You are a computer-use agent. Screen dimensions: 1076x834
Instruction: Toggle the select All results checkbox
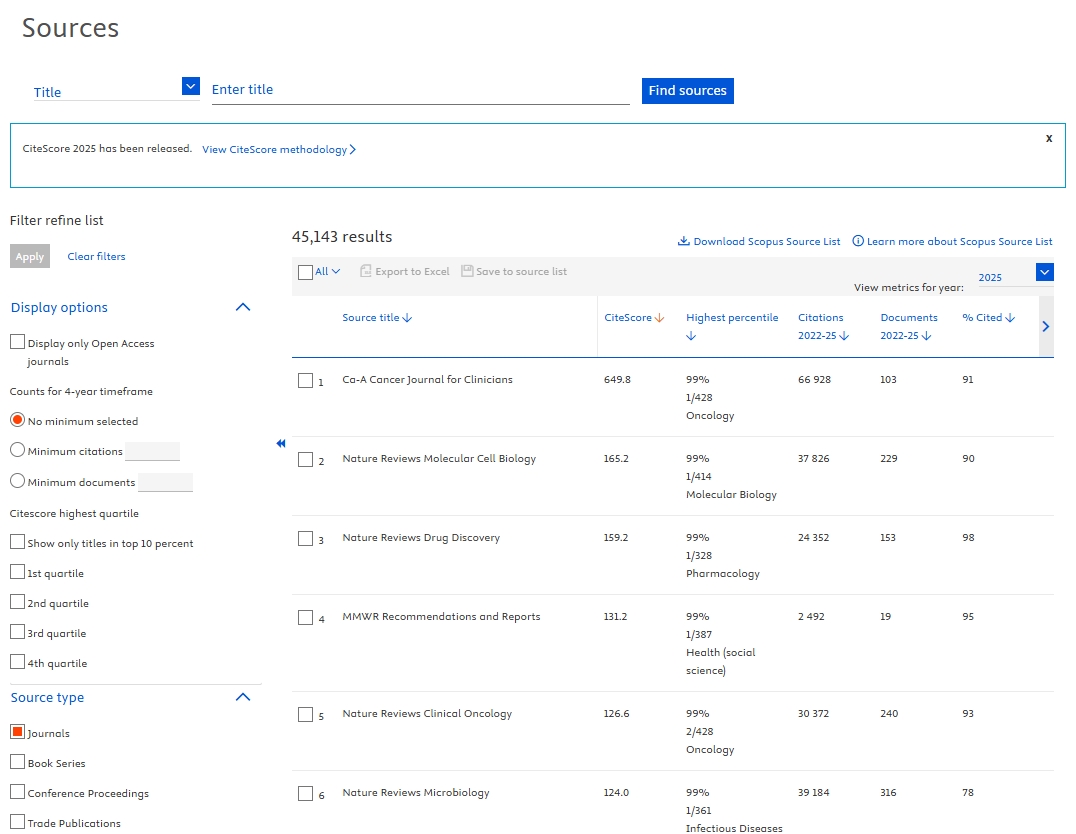coord(305,272)
